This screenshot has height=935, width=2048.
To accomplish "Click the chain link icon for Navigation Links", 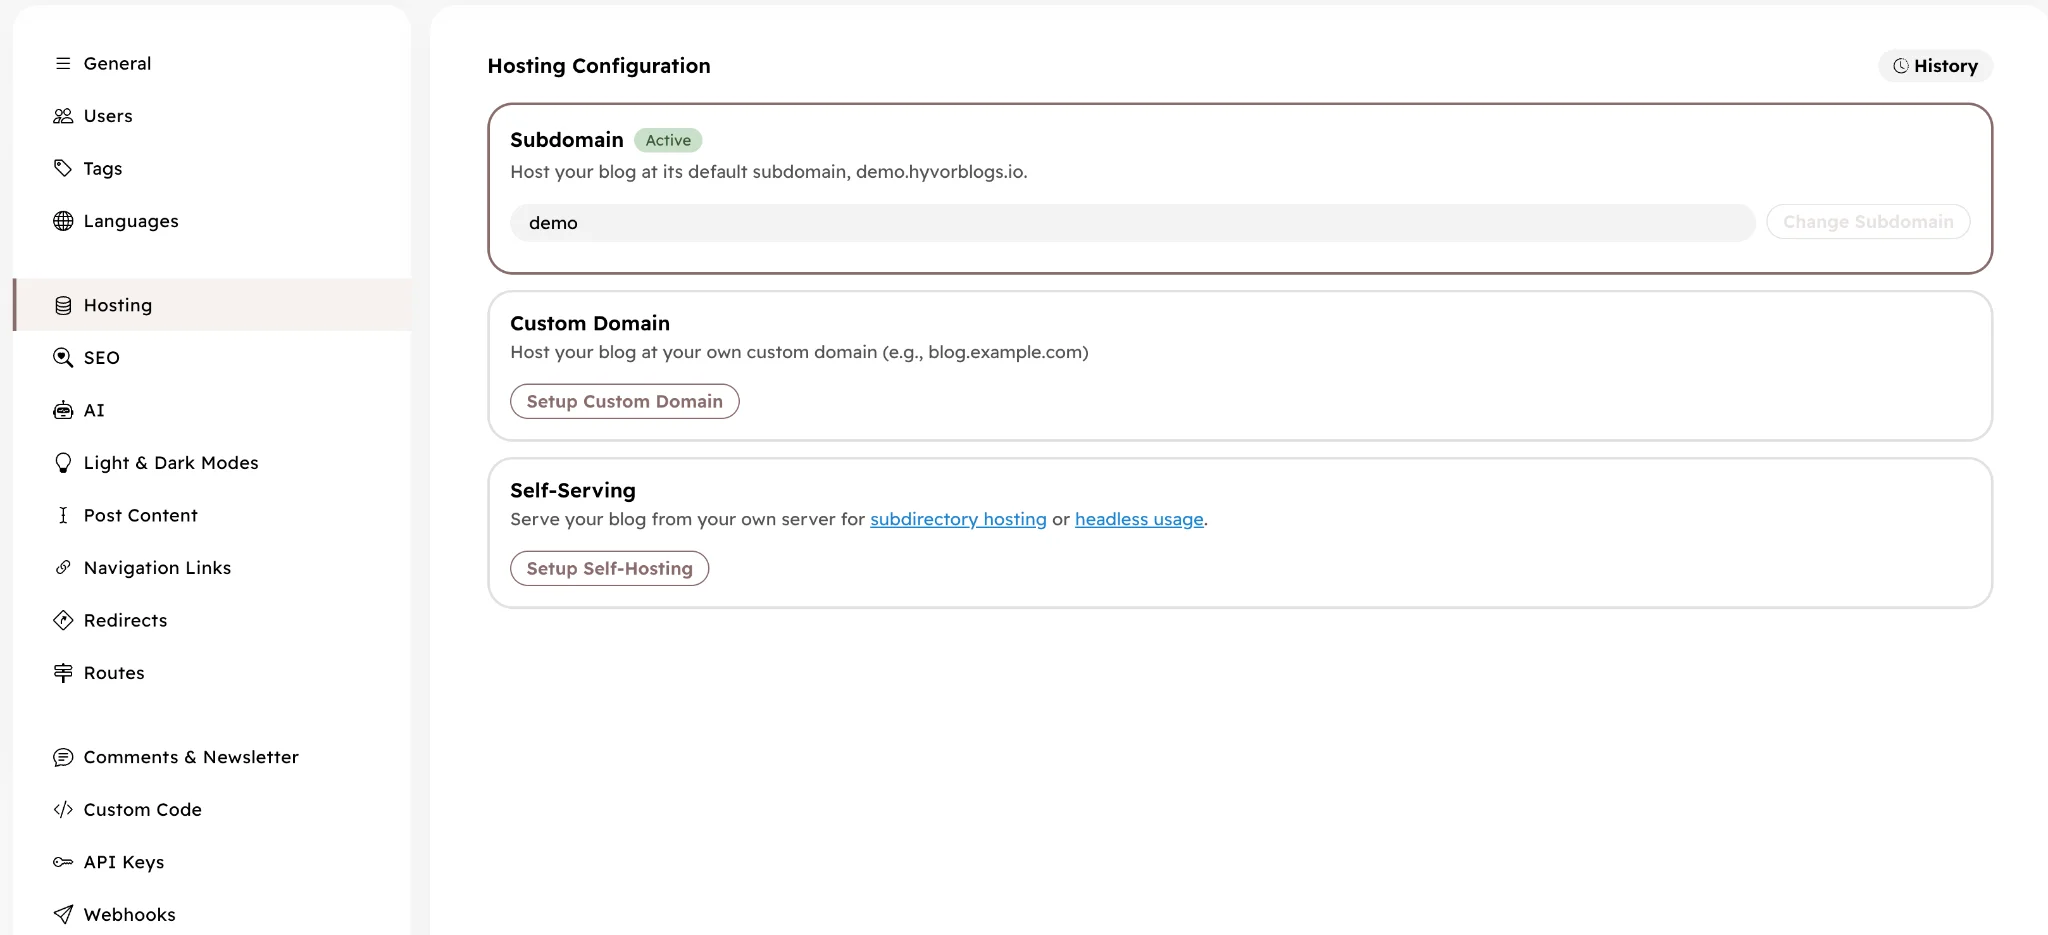I will (63, 568).
